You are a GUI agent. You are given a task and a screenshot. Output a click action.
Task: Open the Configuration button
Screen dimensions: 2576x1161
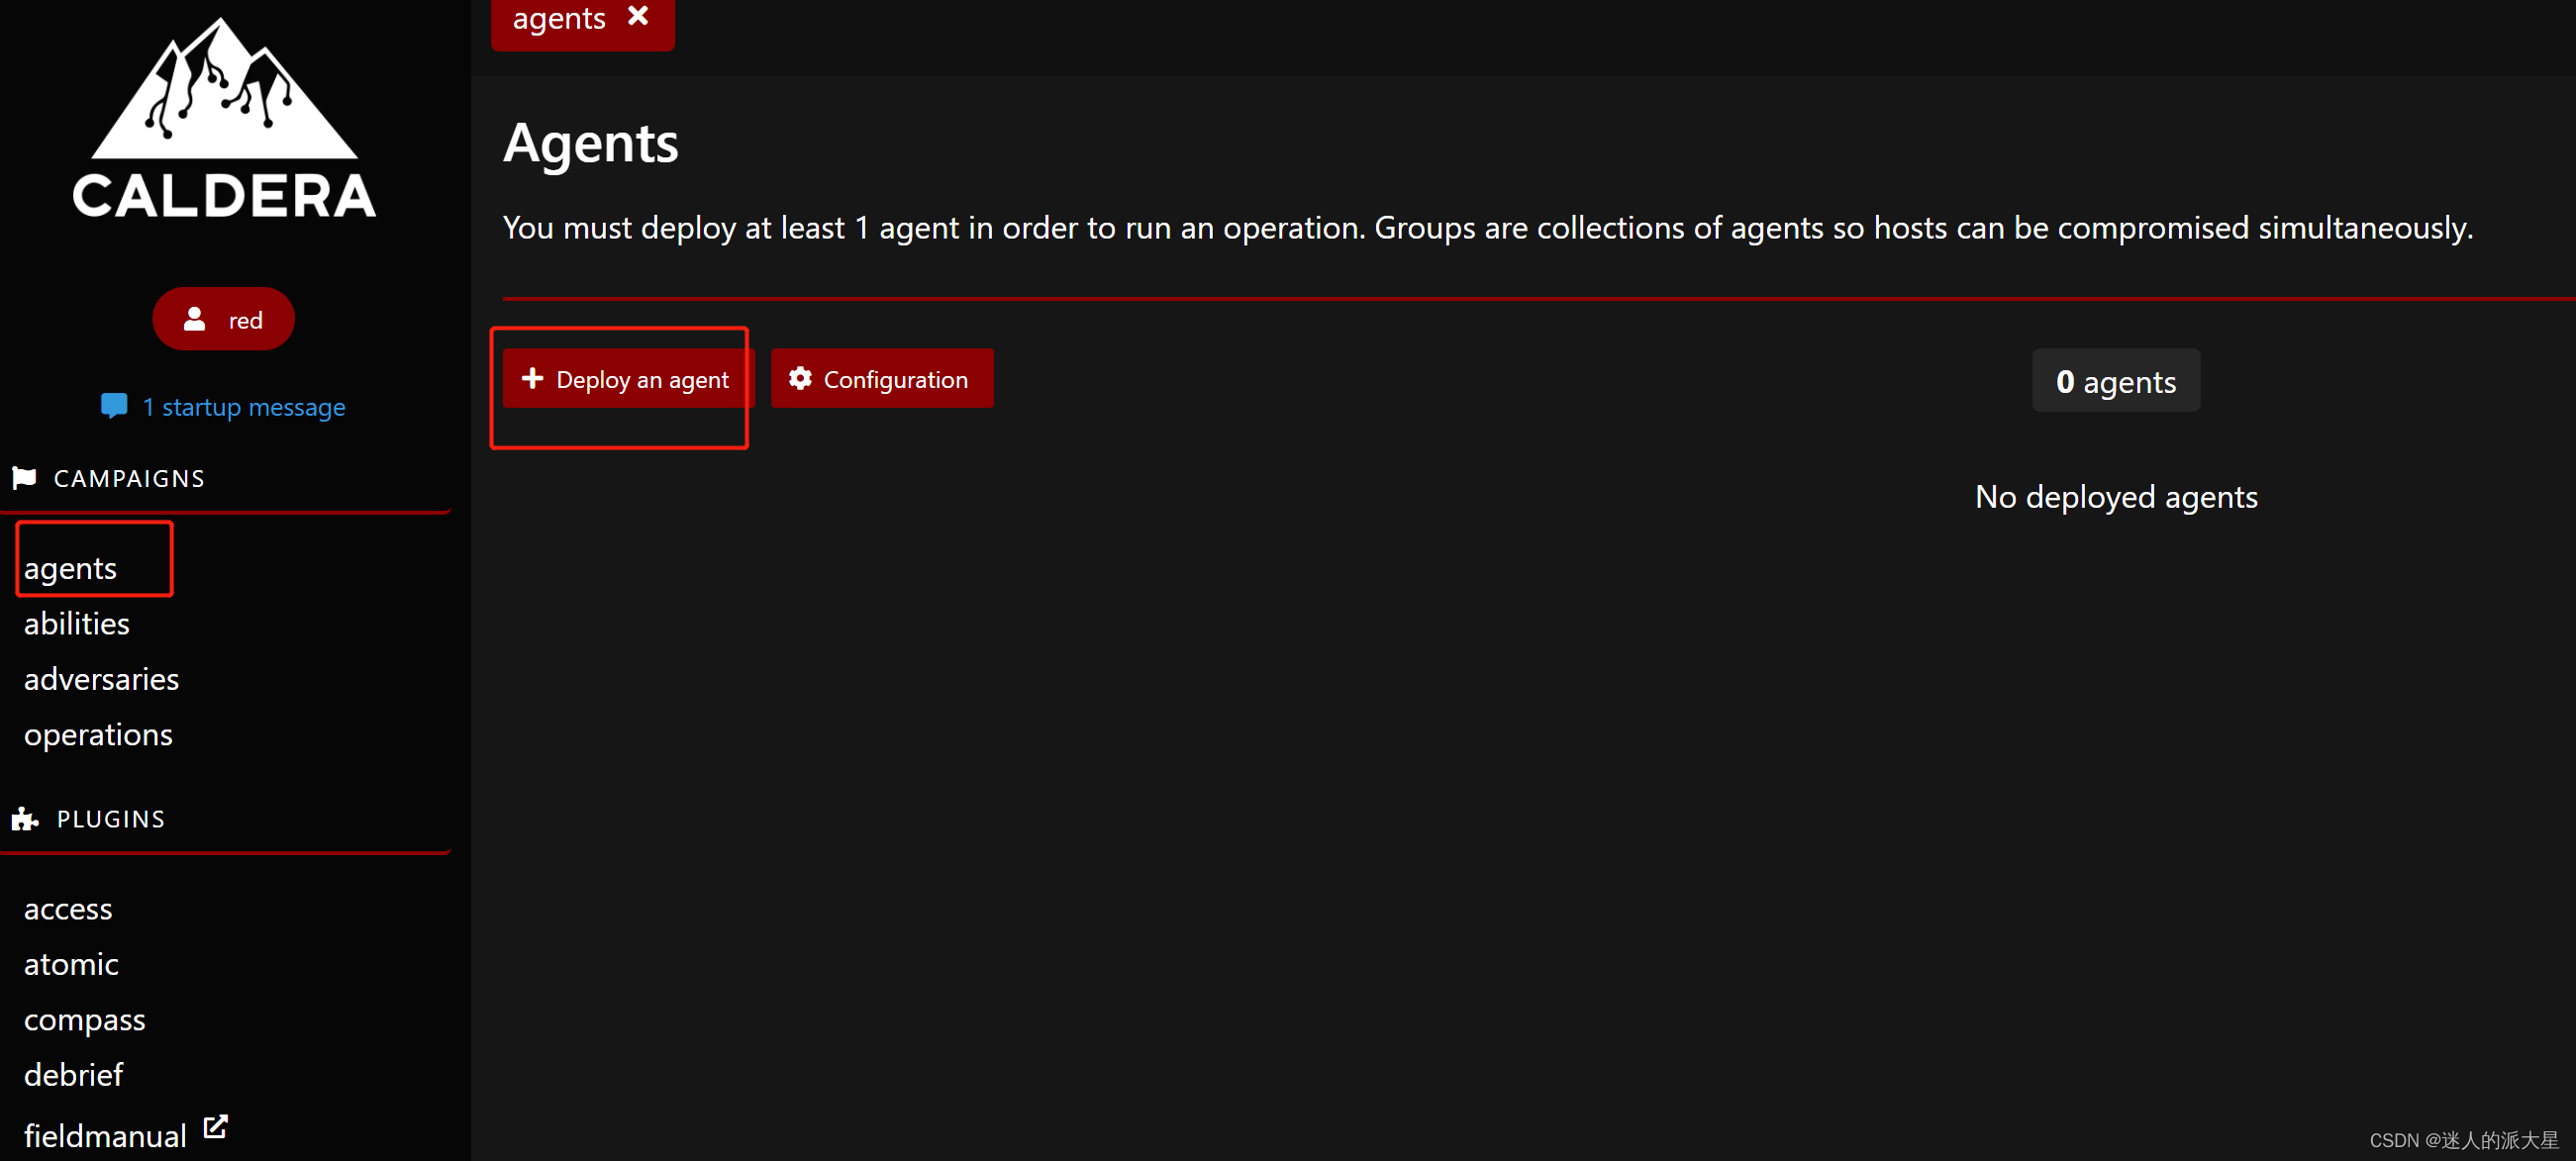882,379
